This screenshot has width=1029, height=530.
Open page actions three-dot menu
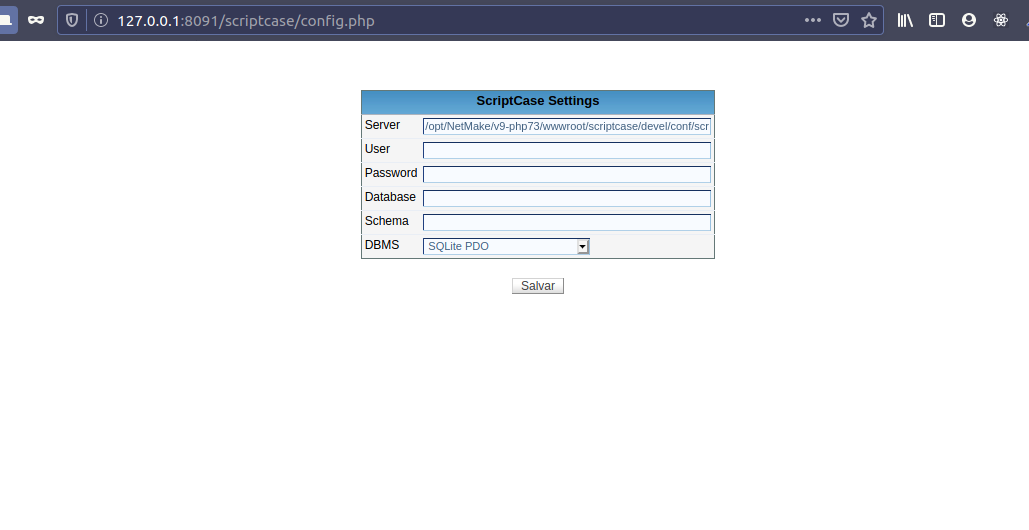click(812, 20)
